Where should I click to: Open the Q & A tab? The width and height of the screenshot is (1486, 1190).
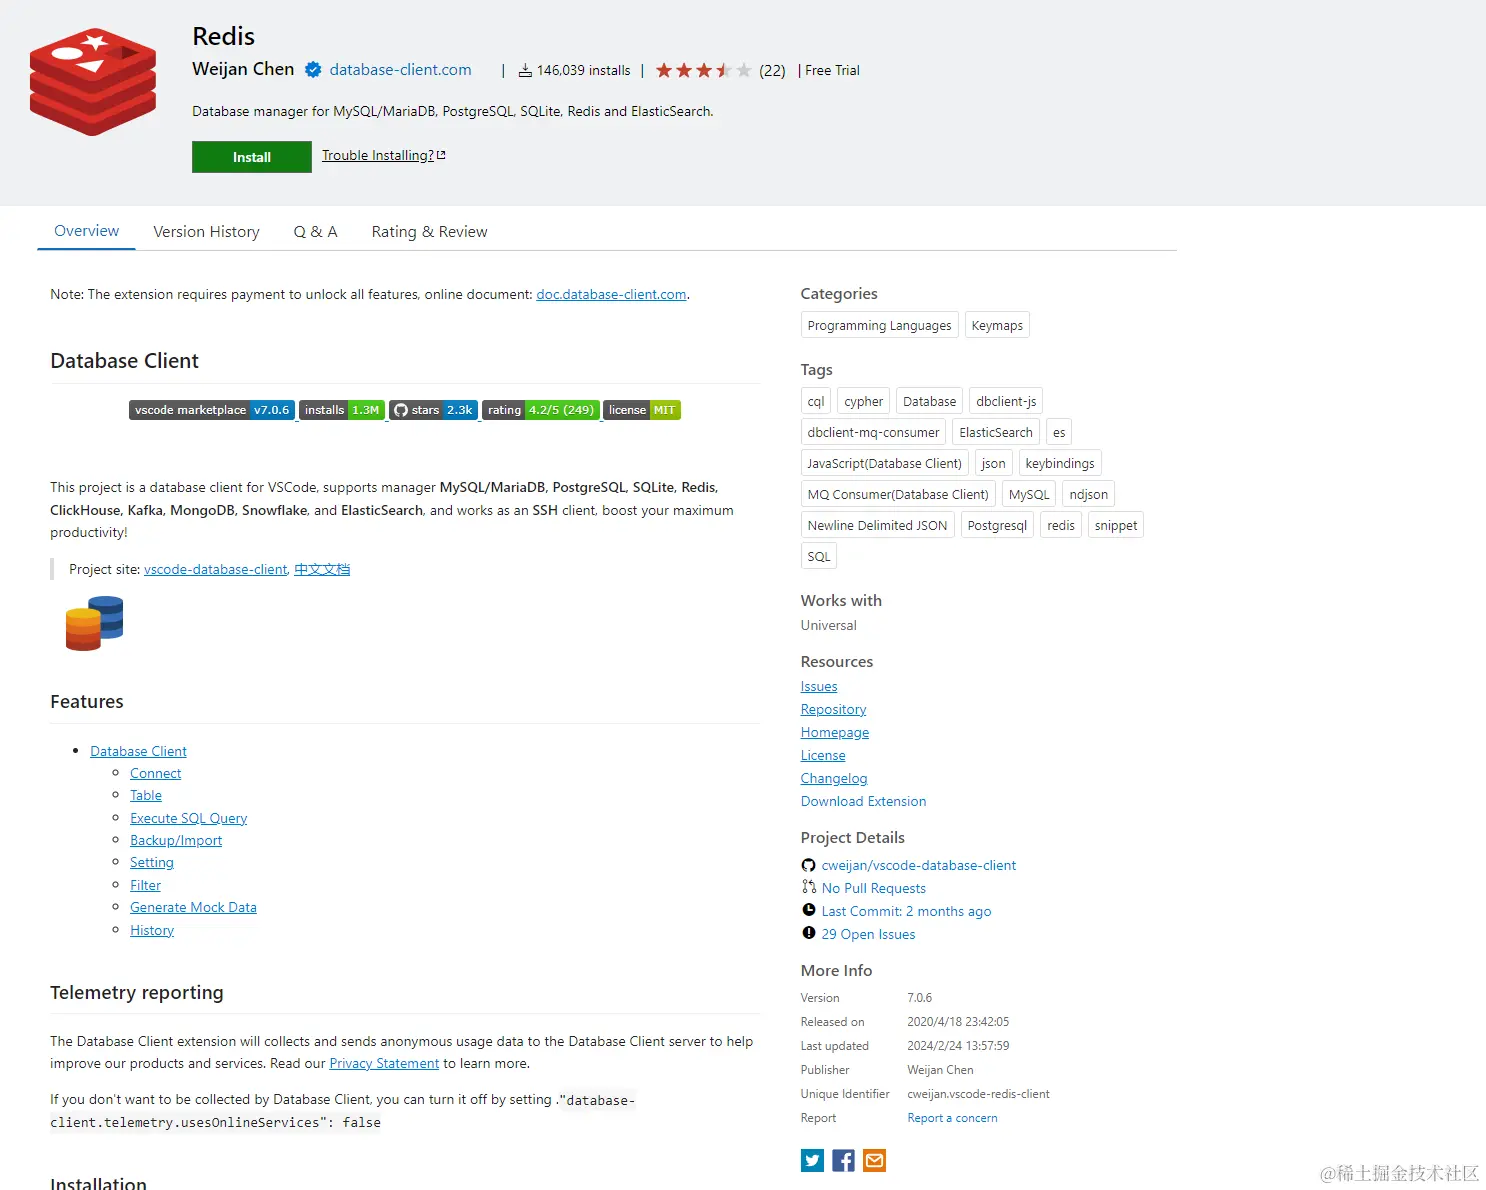point(315,232)
